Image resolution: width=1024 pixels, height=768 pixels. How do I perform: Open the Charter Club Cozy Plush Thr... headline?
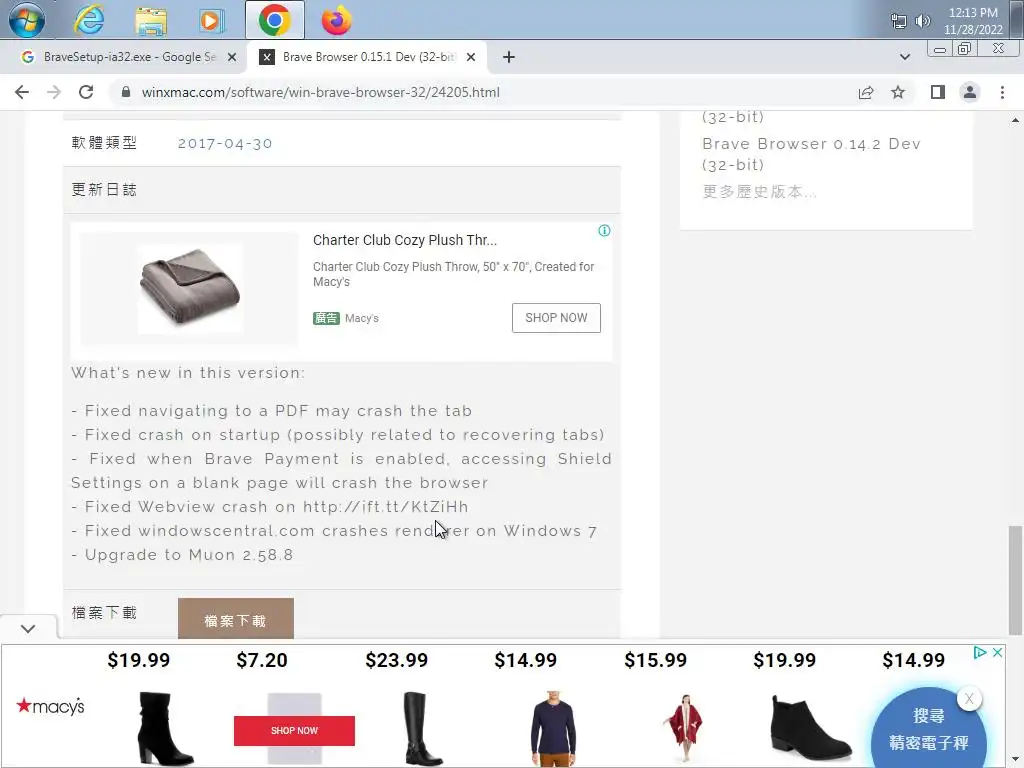[x=405, y=240]
